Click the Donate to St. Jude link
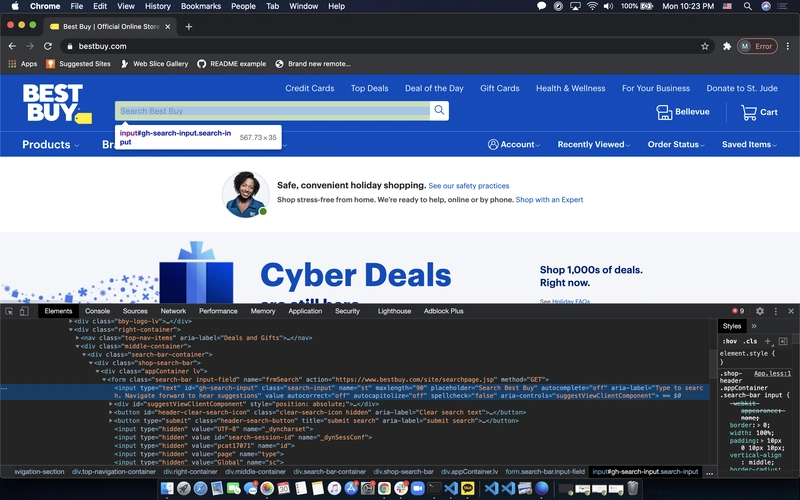The image size is (800, 500). tap(742, 88)
